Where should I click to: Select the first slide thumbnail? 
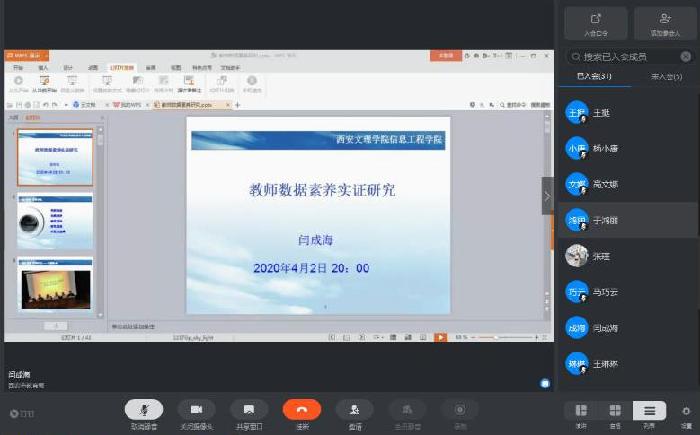[x=55, y=157]
